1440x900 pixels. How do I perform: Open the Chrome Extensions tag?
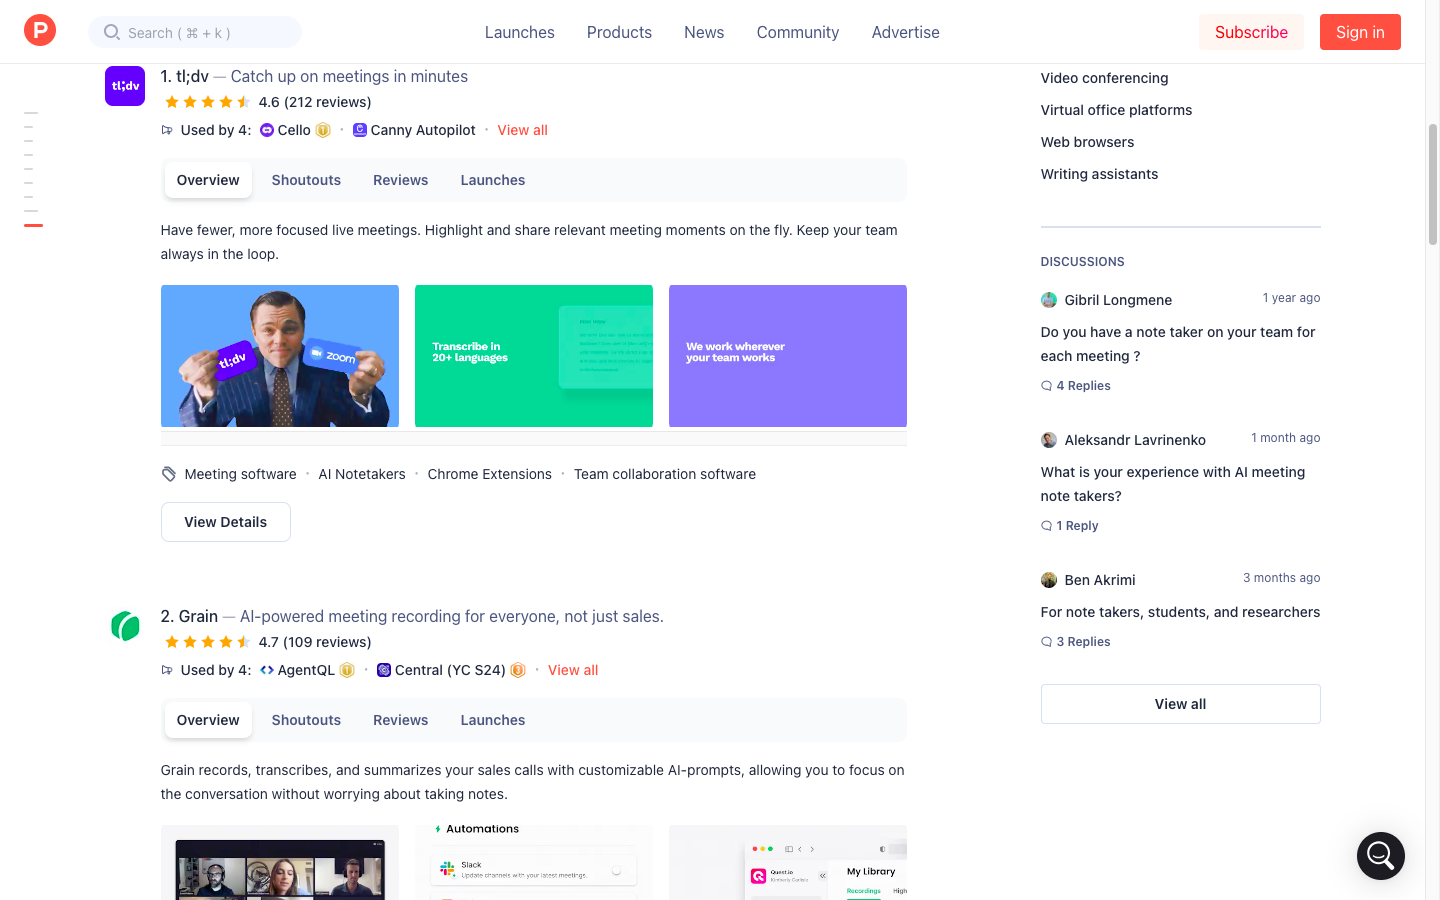click(490, 474)
